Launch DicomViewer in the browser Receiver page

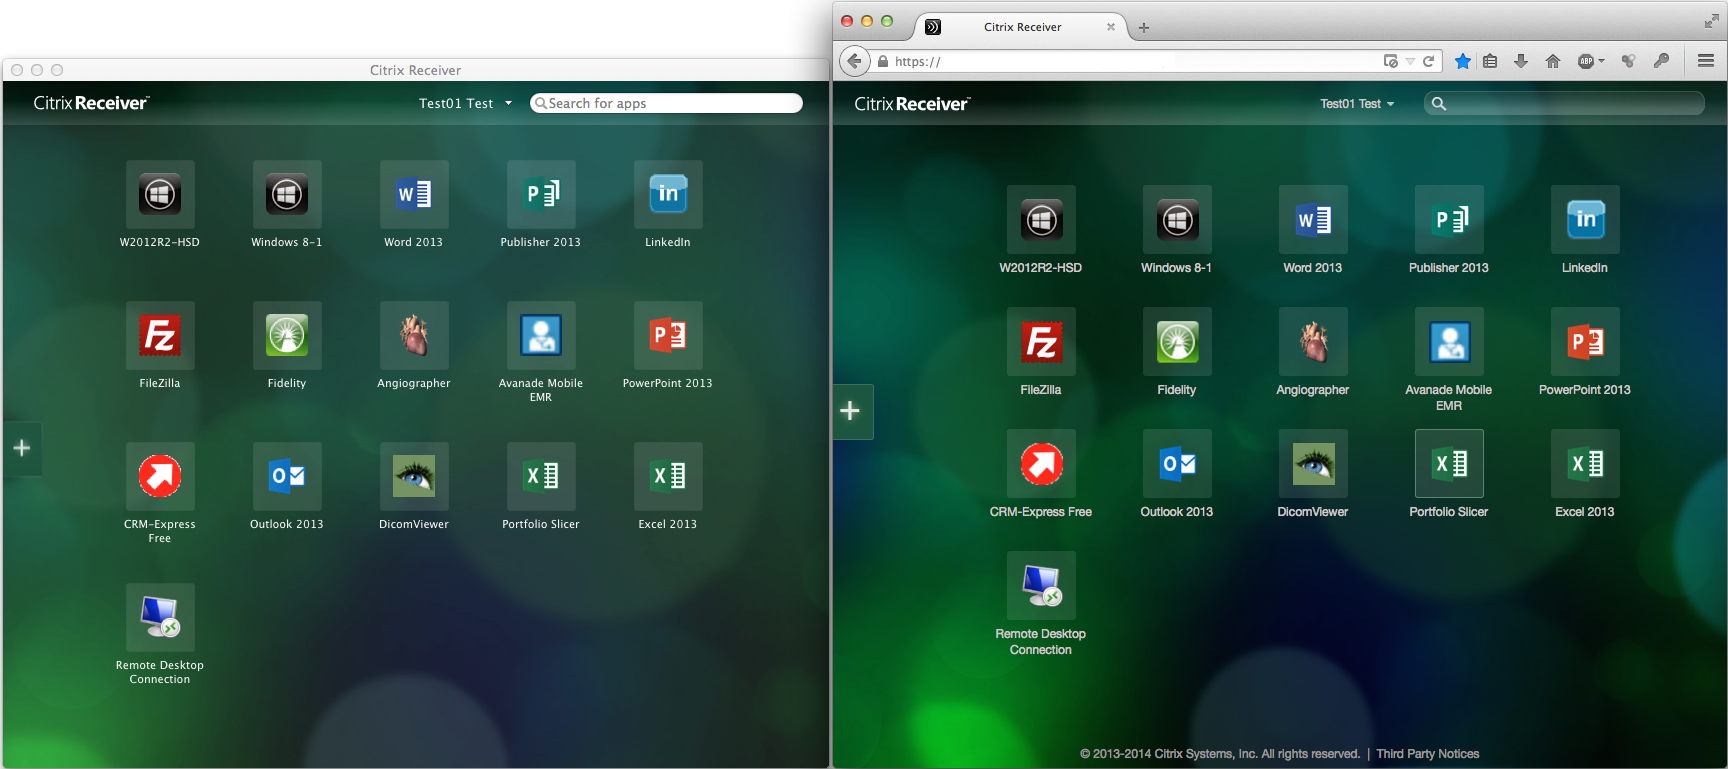[x=1313, y=464]
